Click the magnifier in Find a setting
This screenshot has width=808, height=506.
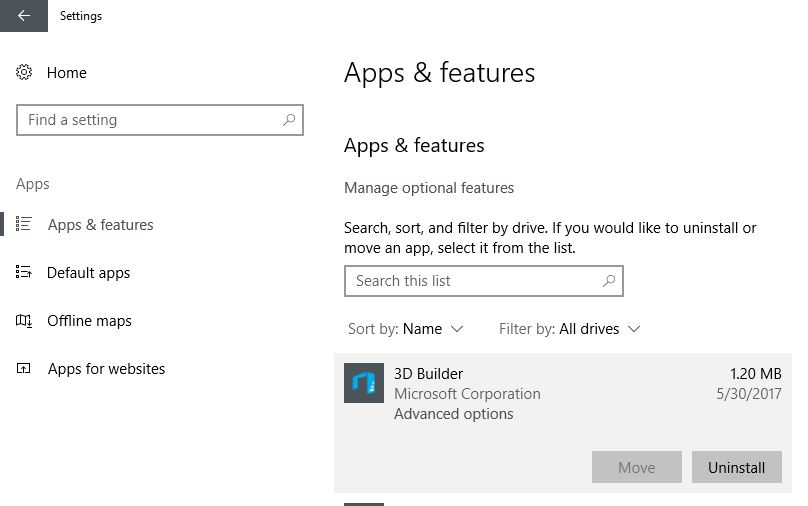[x=289, y=120]
